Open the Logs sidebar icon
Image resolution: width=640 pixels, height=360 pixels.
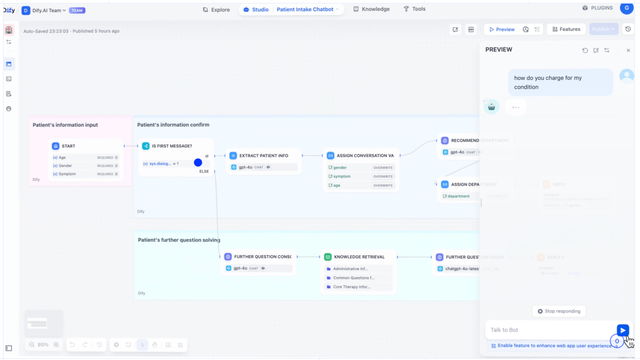(x=9, y=94)
